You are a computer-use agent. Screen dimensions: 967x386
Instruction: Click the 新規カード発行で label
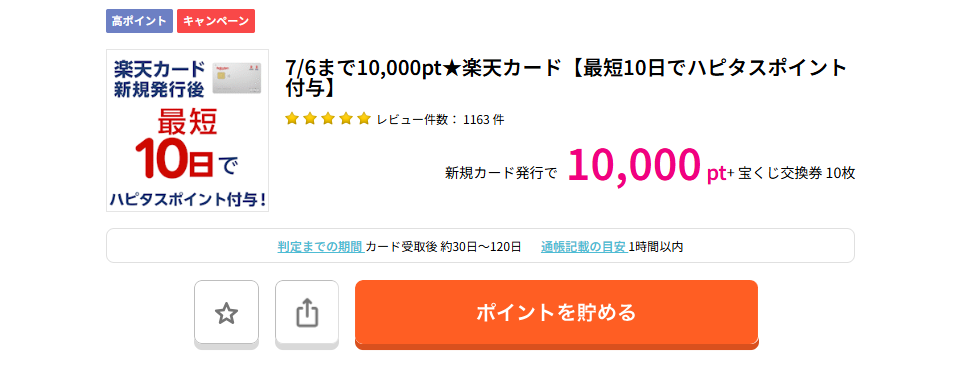click(x=501, y=173)
